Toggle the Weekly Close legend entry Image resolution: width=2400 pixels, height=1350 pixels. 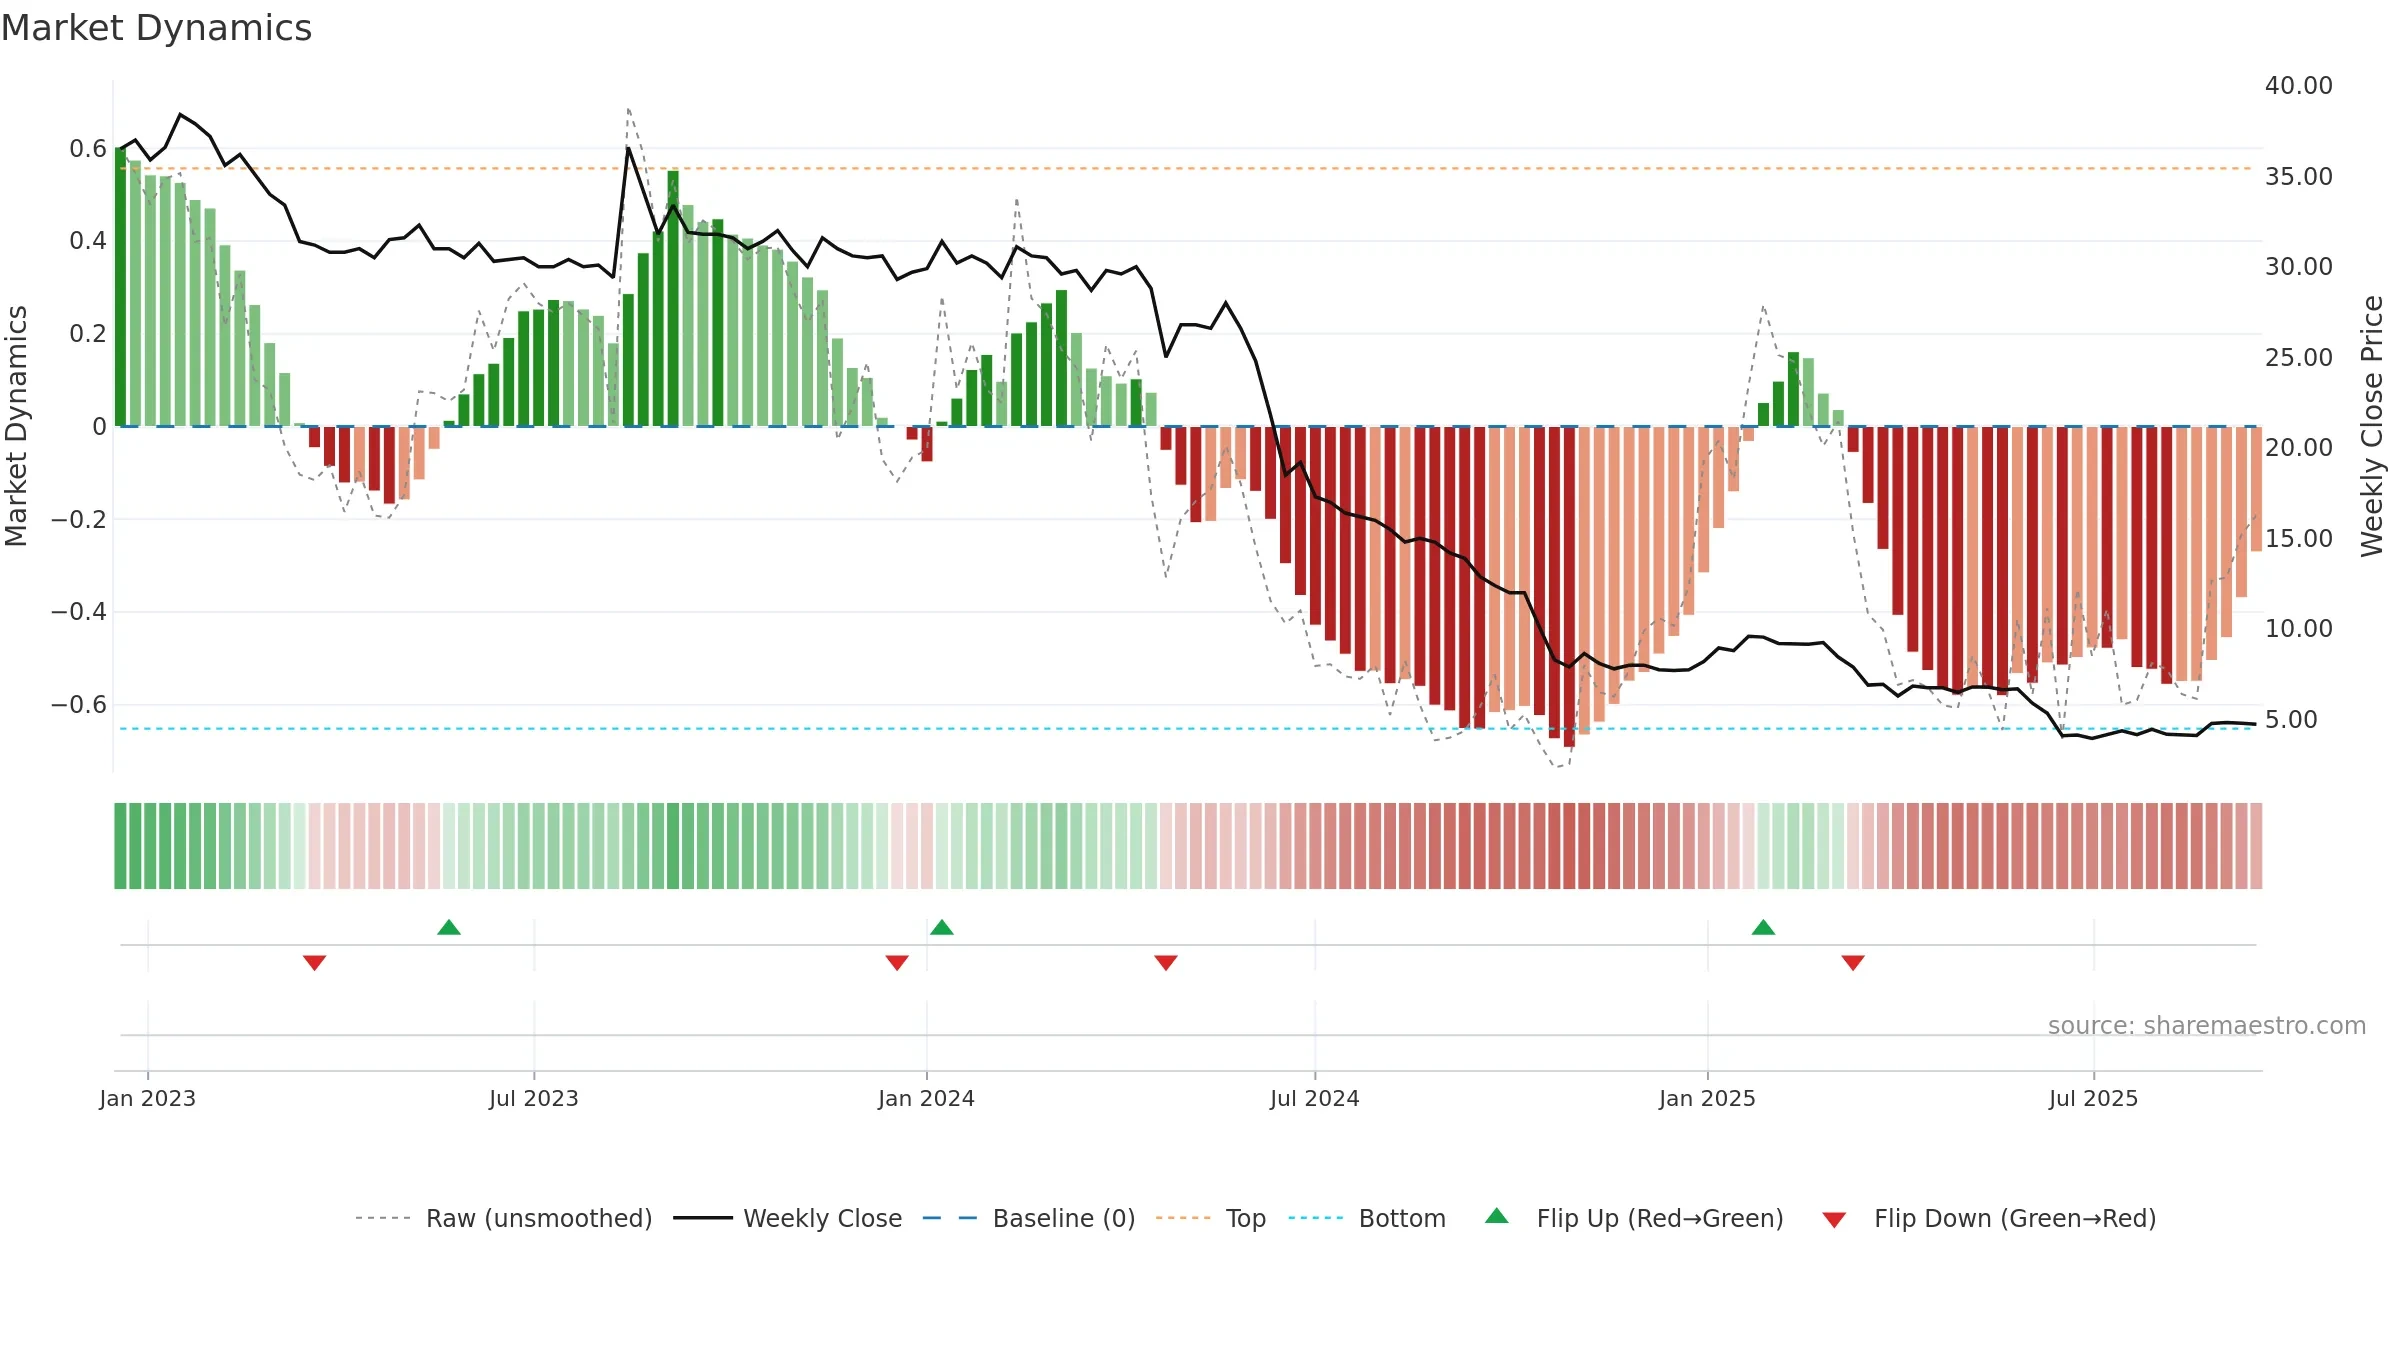[788, 1218]
